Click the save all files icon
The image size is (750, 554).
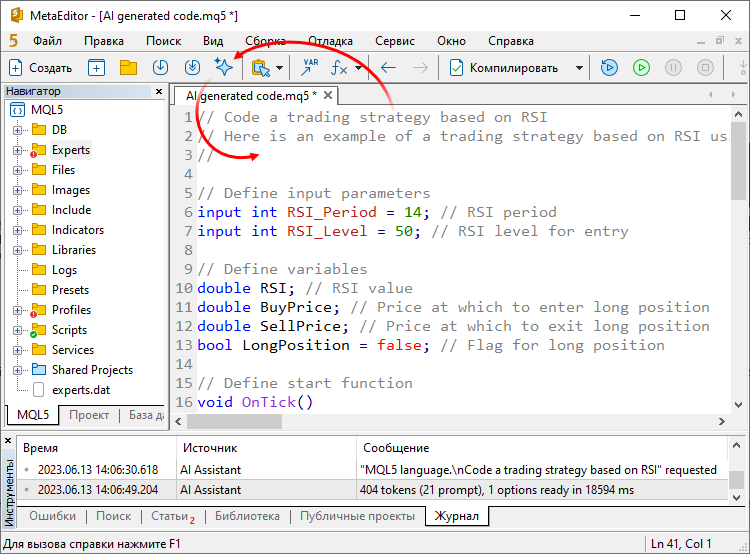(192, 68)
